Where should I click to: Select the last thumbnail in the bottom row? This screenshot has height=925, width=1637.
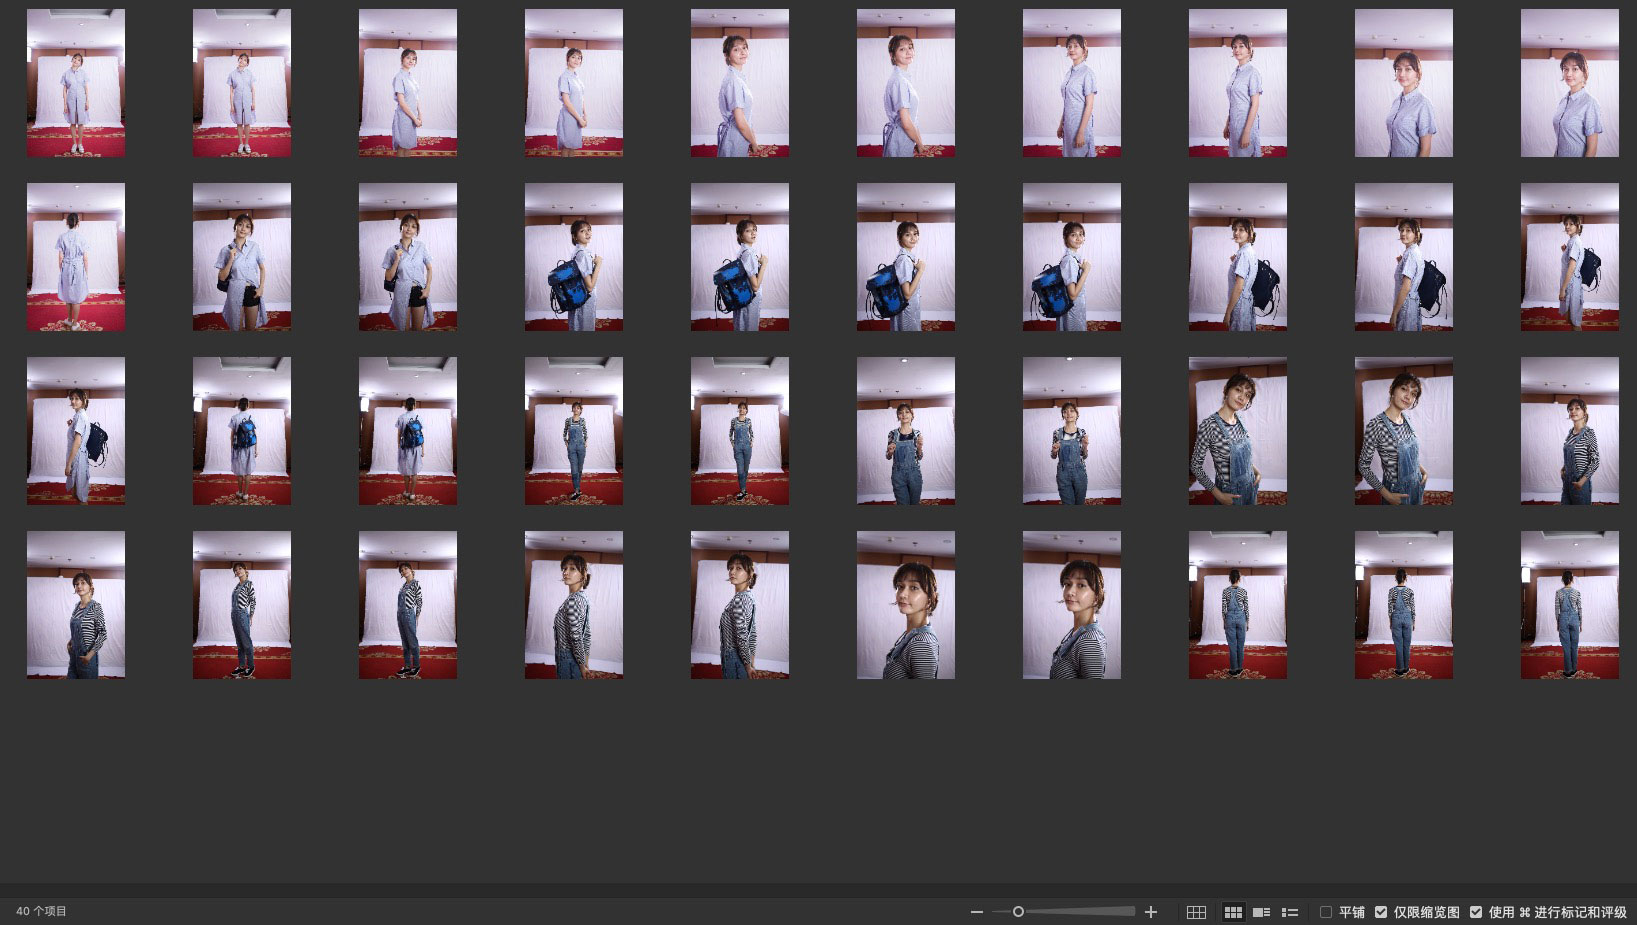[x=1569, y=605]
